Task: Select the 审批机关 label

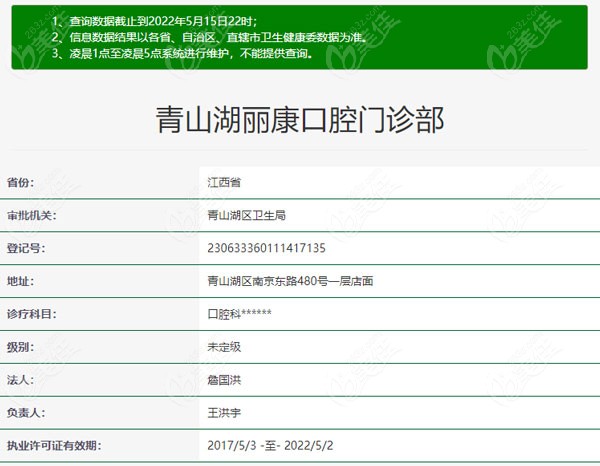Action: (33, 215)
